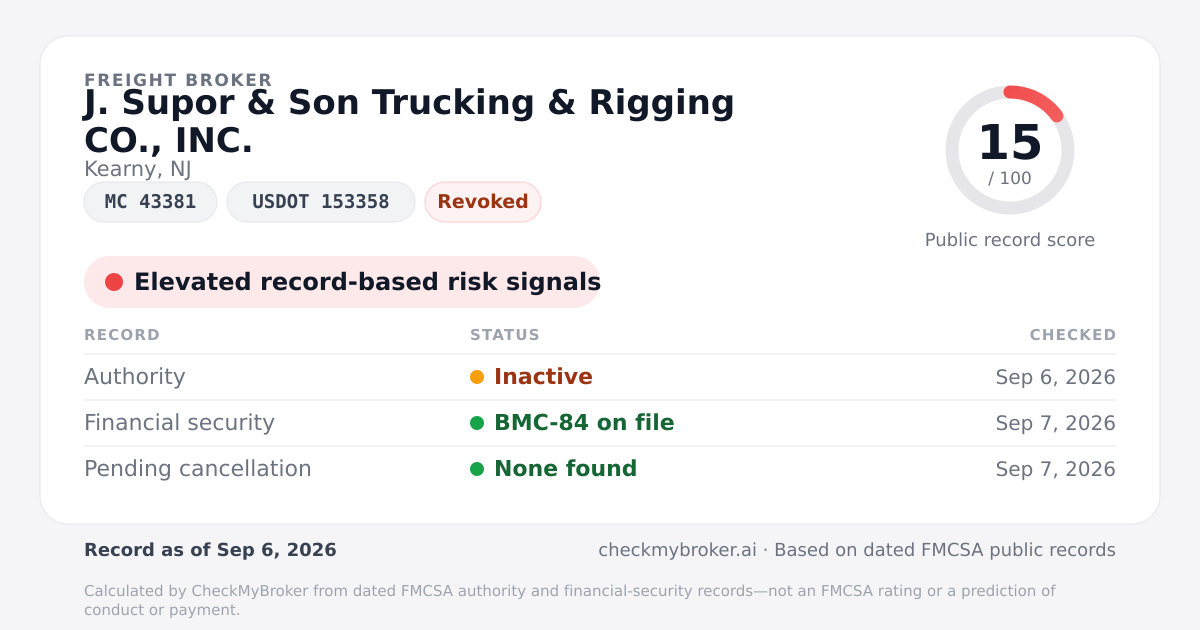Click the Elevated record-based risk signals banner

(x=342, y=282)
